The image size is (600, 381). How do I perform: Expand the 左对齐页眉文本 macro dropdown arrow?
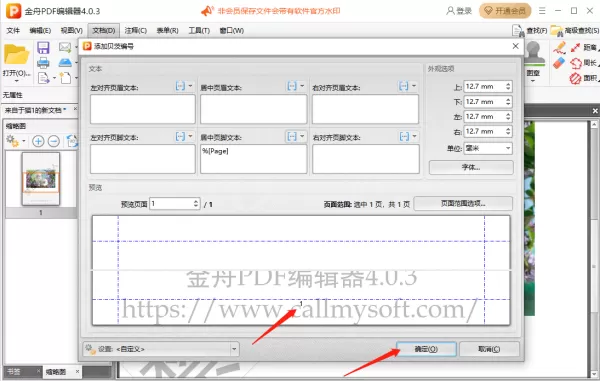point(190,86)
